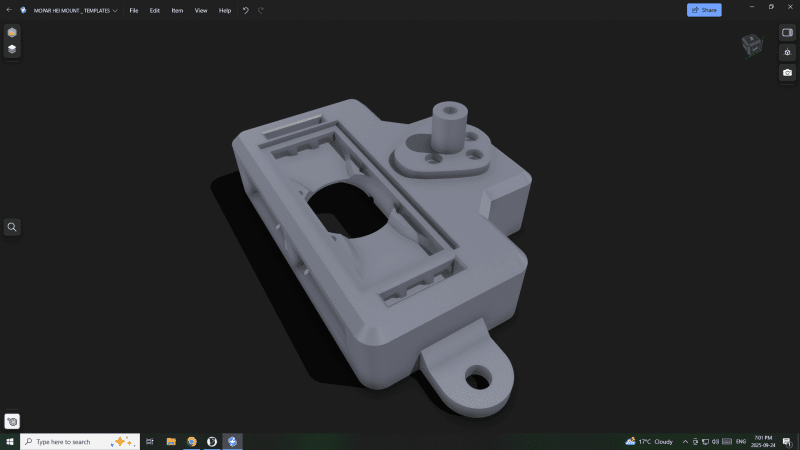Viewport: 800px width, 450px height.
Task: Open the Edit menu
Action: click(154, 10)
